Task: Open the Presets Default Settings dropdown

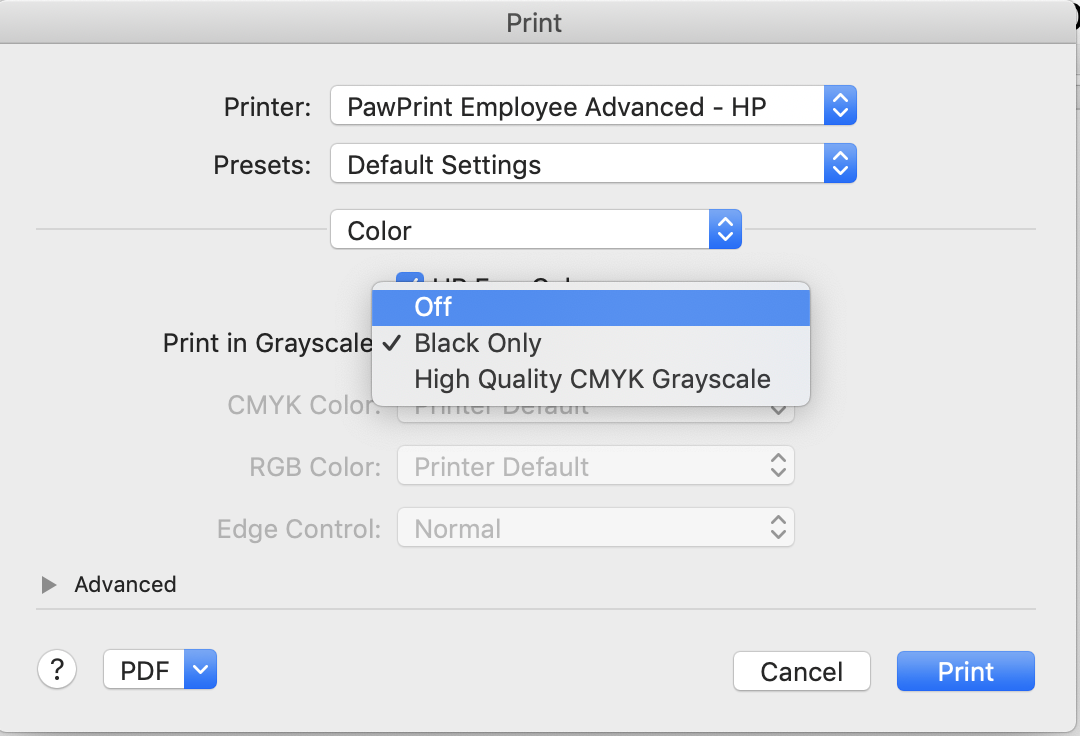Action: 593,163
